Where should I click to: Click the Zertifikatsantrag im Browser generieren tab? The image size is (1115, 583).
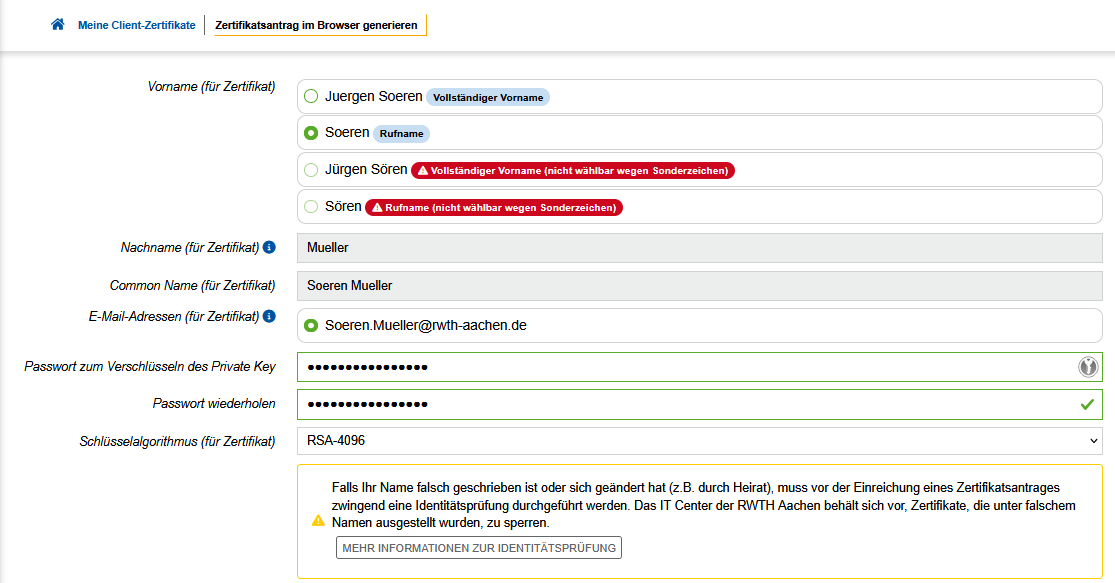coord(316,25)
